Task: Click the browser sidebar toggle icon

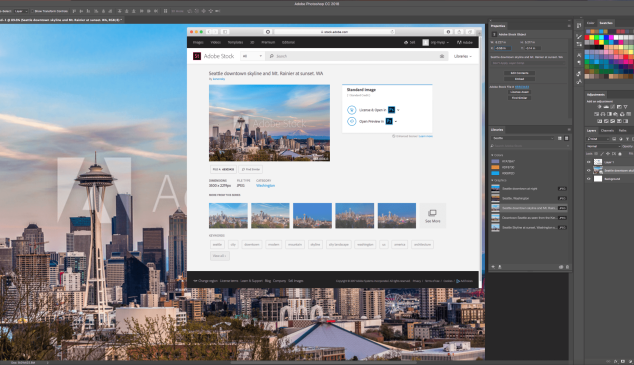Action: pos(225,32)
